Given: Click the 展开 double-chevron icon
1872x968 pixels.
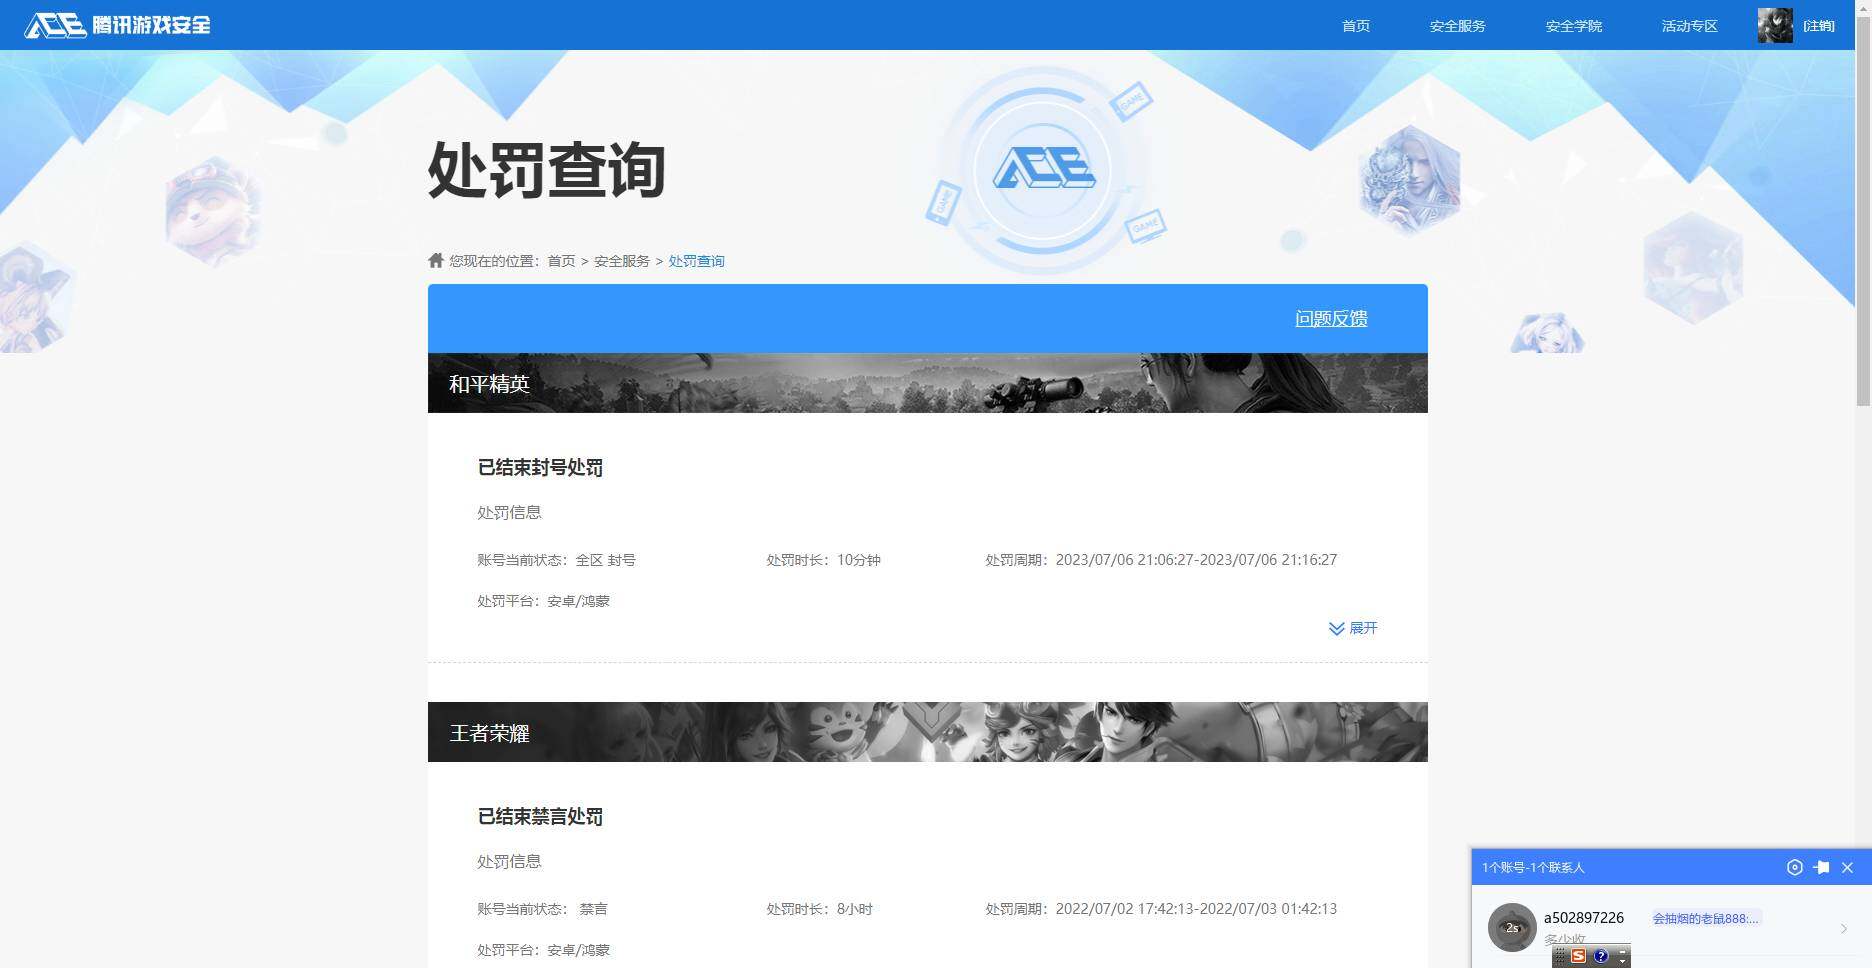Looking at the screenshot, I should click(x=1336, y=628).
